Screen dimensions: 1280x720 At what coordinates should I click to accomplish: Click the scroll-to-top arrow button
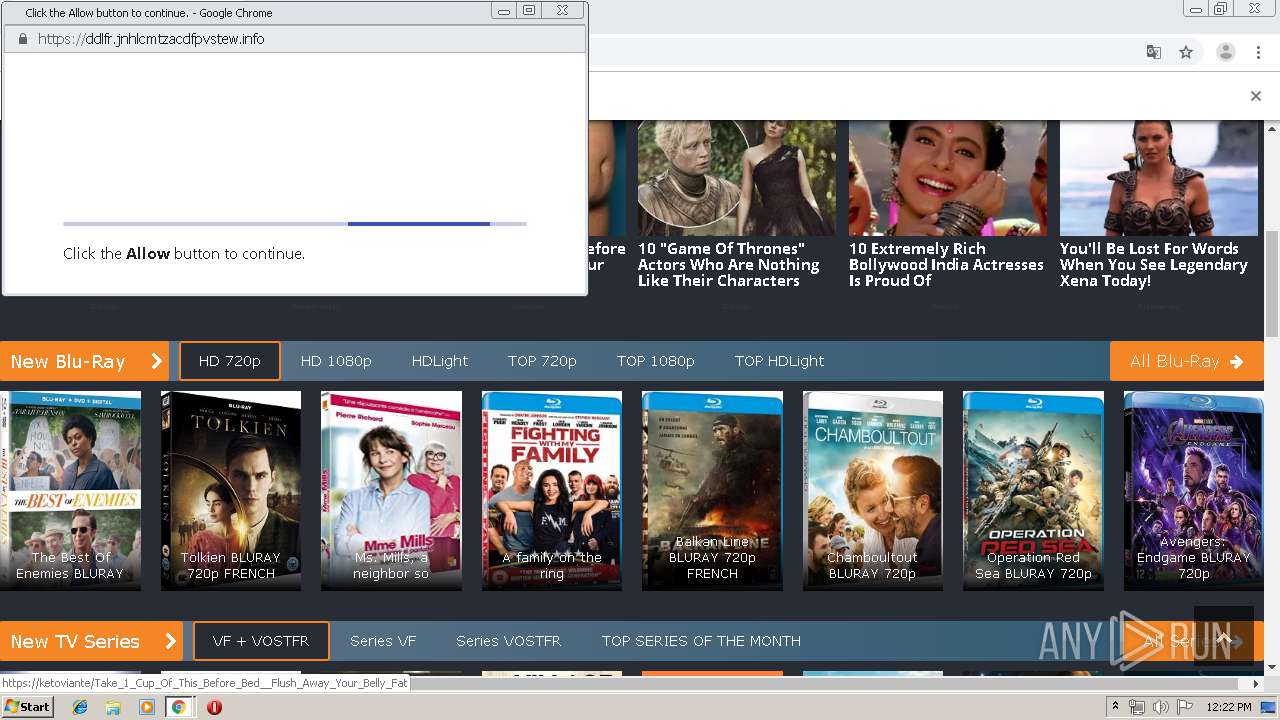pos(1223,636)
